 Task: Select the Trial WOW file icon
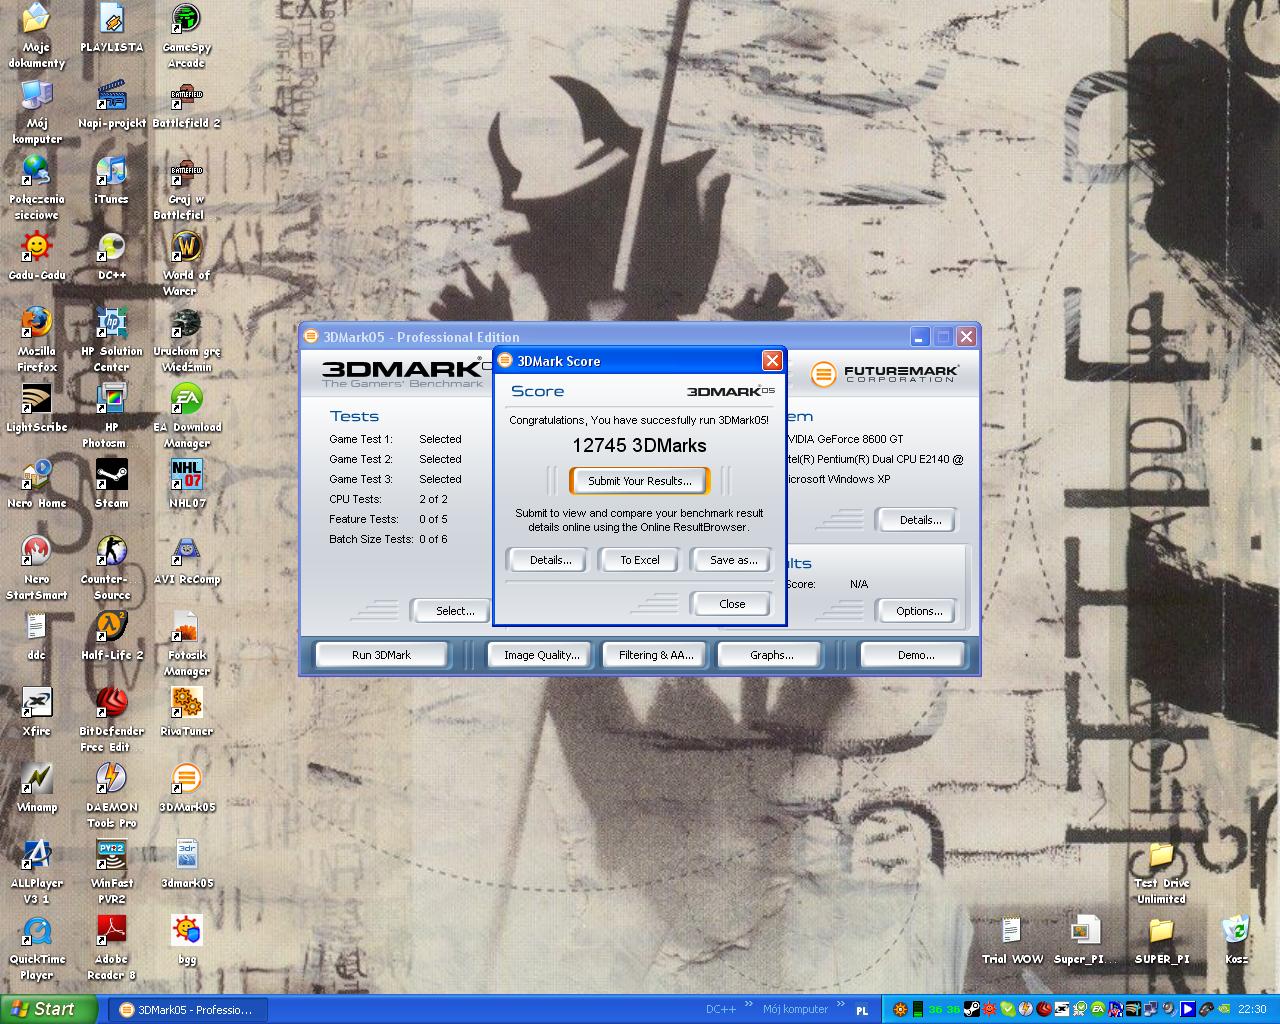pyautogui.click(x=1011, y=940)
